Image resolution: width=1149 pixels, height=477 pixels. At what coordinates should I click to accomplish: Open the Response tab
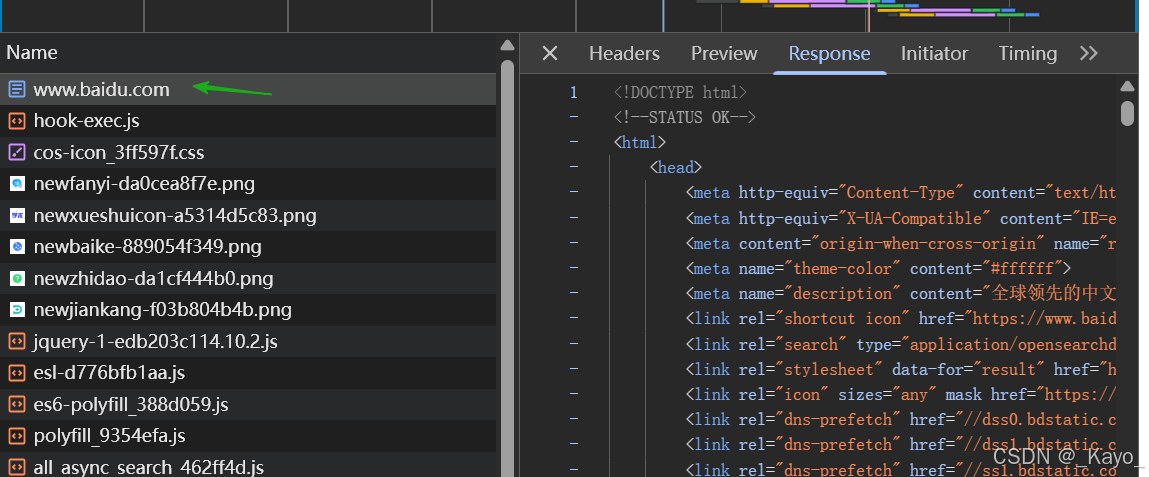click(x=830, y=53)
